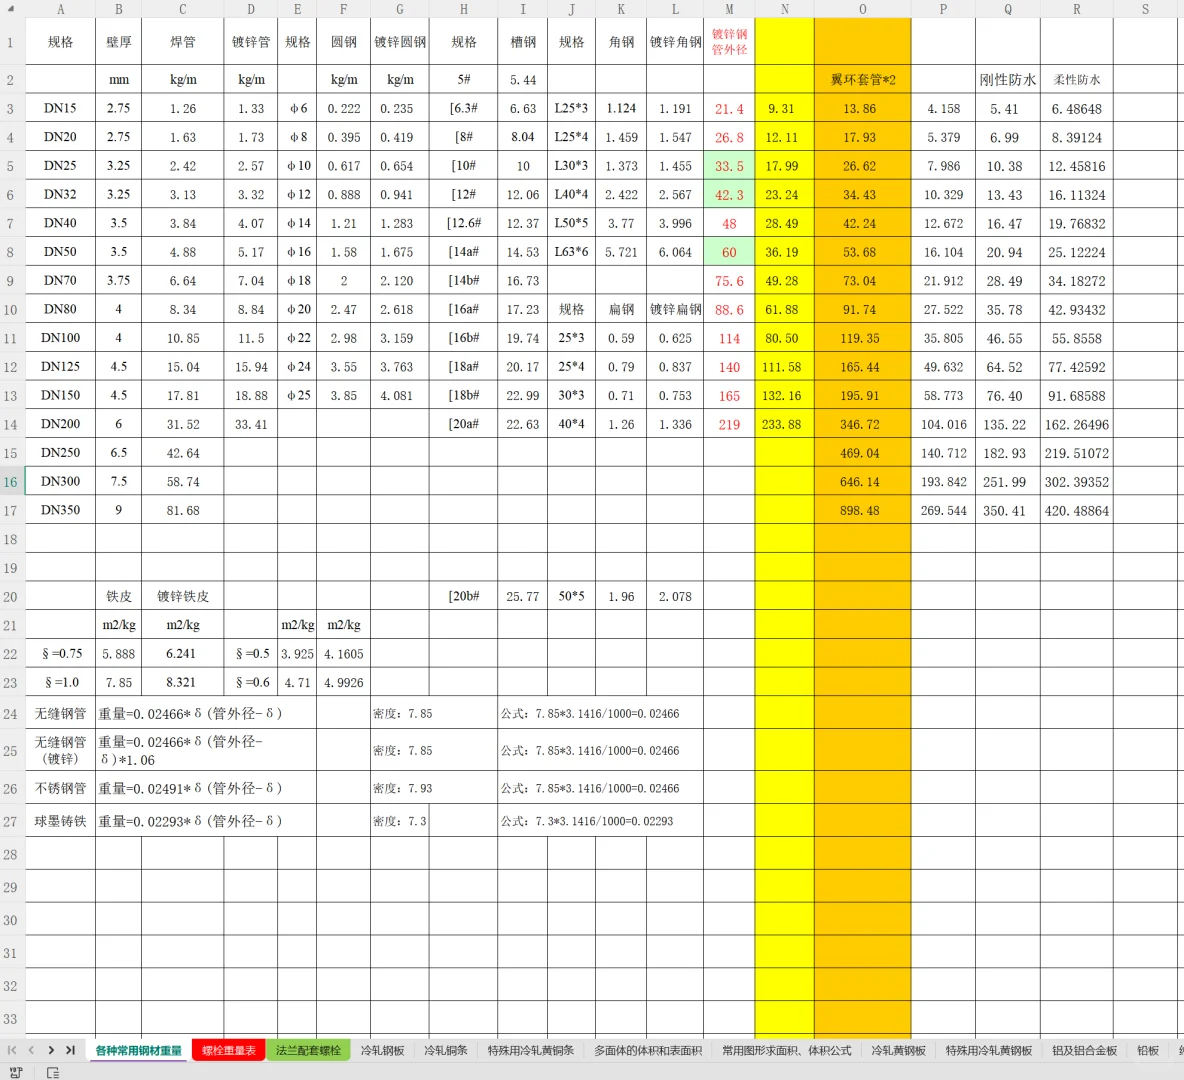Open the 多面体的体积和表面积 sheet tab
Image resolution: width=1184 pixels, height=1080 pixels.
[648, 1051]
